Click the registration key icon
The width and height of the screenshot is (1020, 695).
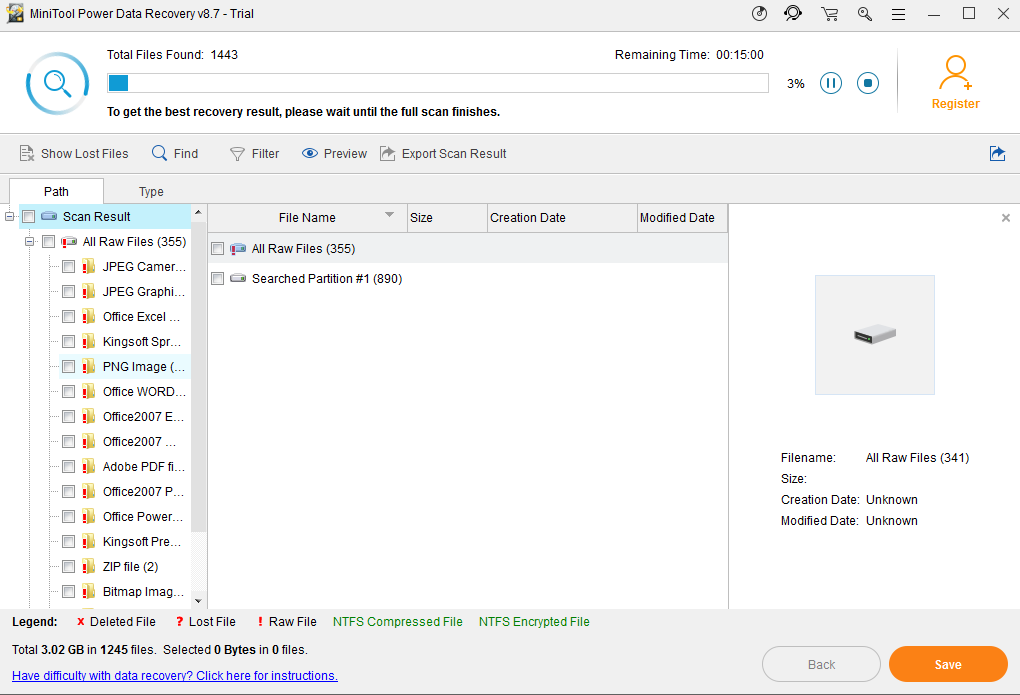coord(865,14)
